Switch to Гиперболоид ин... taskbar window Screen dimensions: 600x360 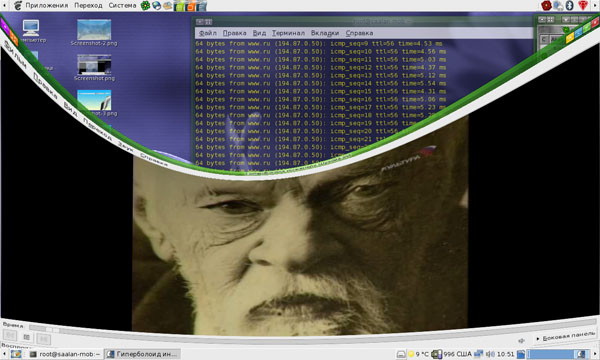[142, 354]
